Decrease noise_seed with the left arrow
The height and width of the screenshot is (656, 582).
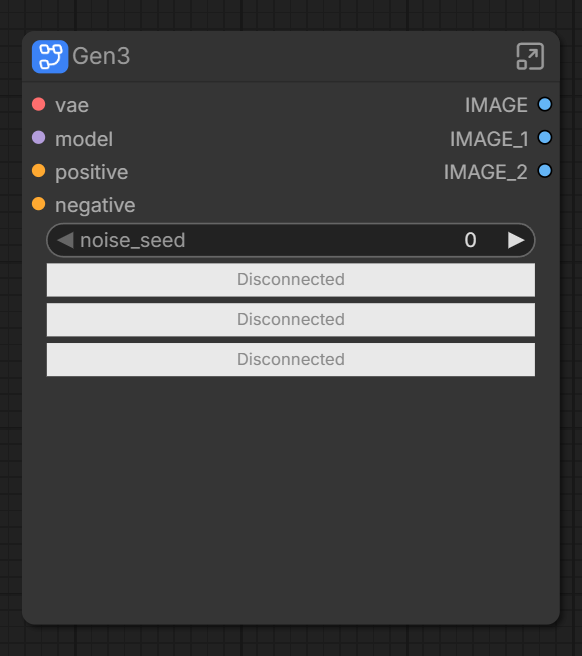click(x=65, y=240)
